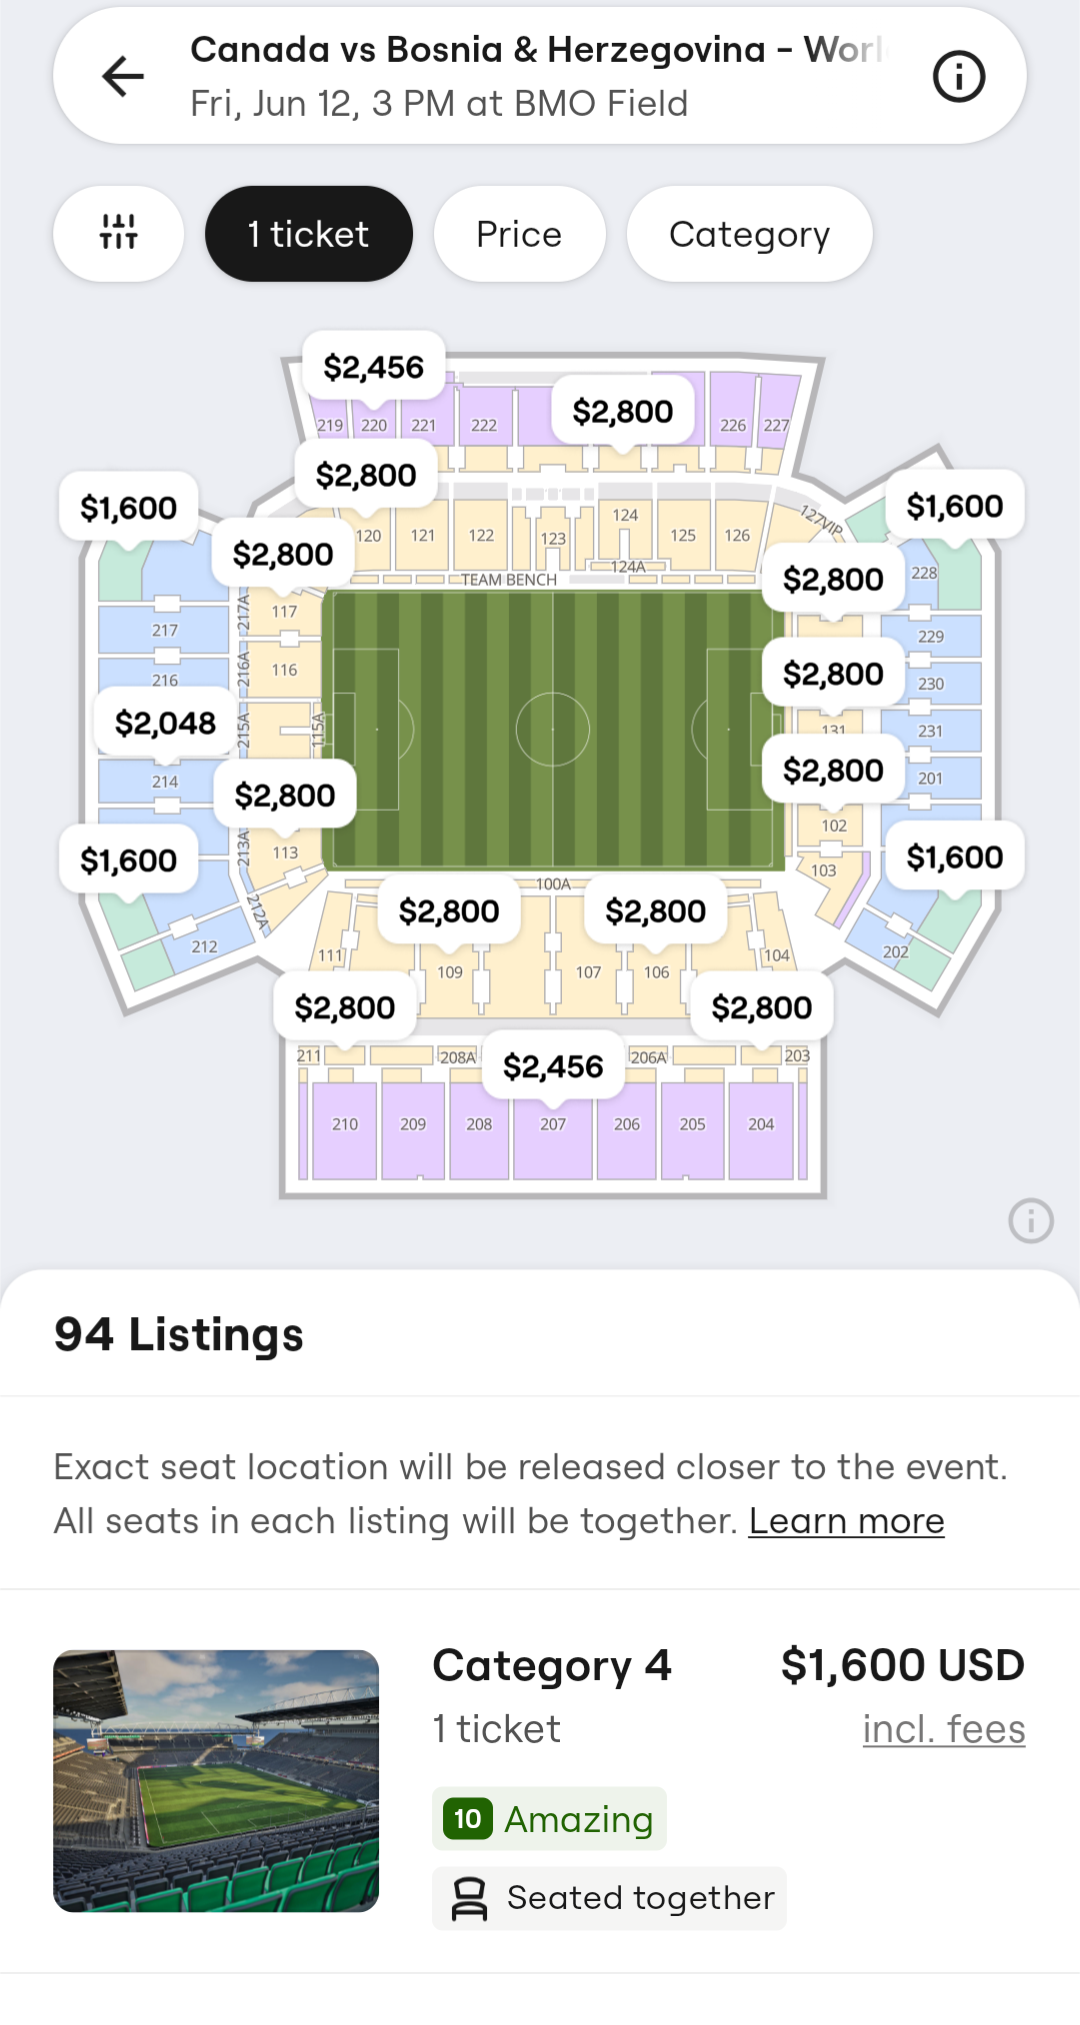Open the 1 ticket quantity selector
Screen dimensions: 1080x2025
coord(308,233)
